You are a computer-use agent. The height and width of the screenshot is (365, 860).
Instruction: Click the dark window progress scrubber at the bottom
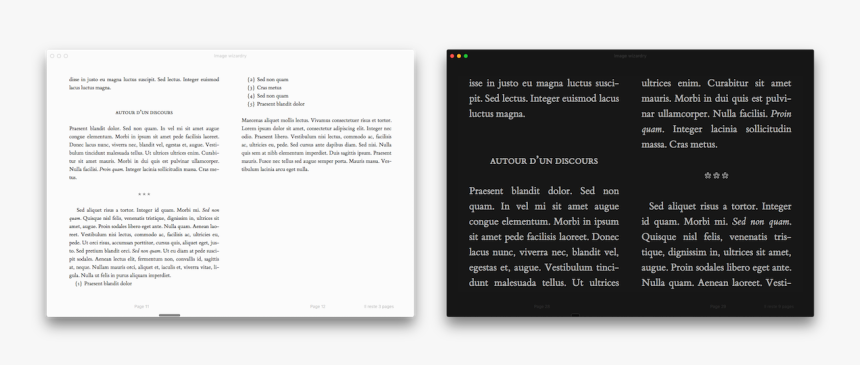point(575,315)
